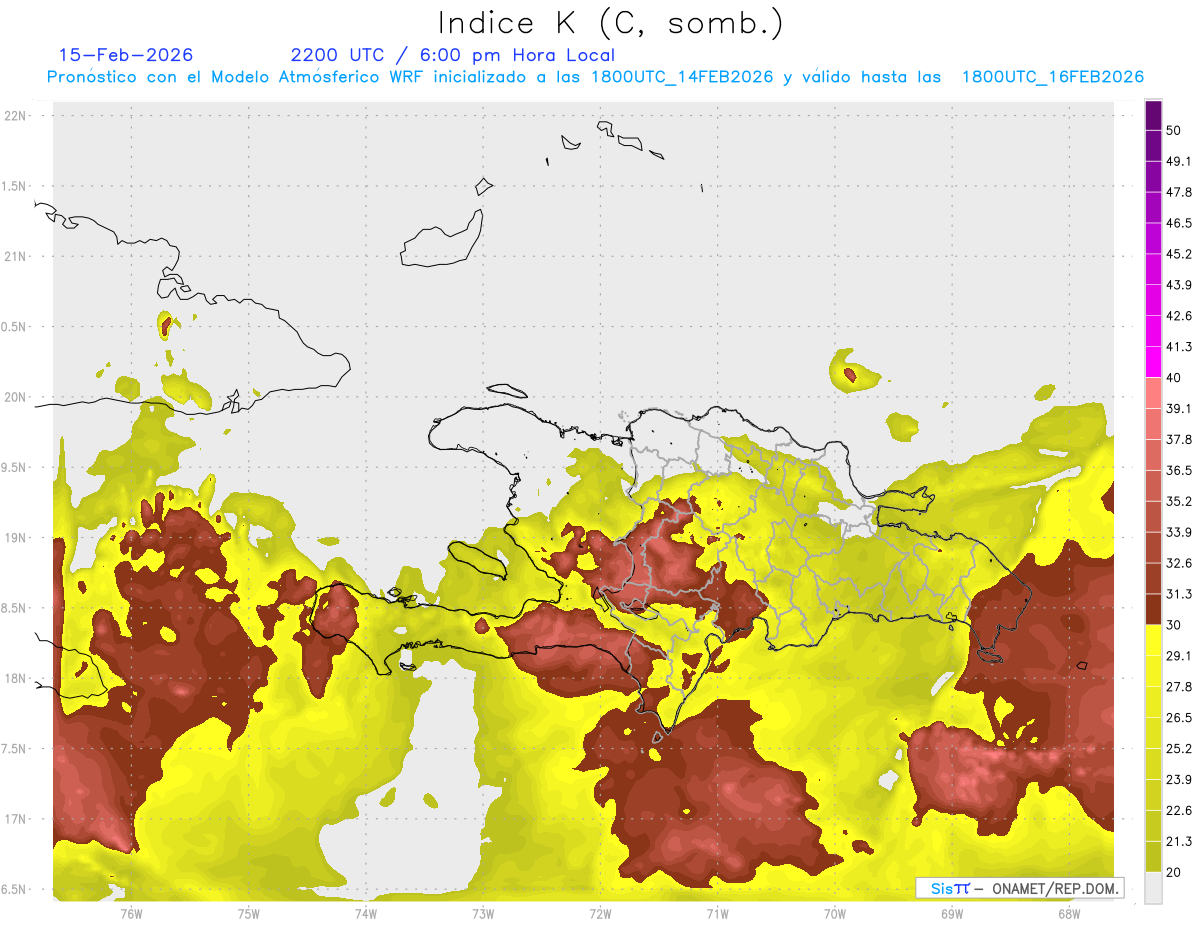The image size is (1200, 927).
Task: Select the '47.8' colorbar value
Action: (x=1179, y=192)
